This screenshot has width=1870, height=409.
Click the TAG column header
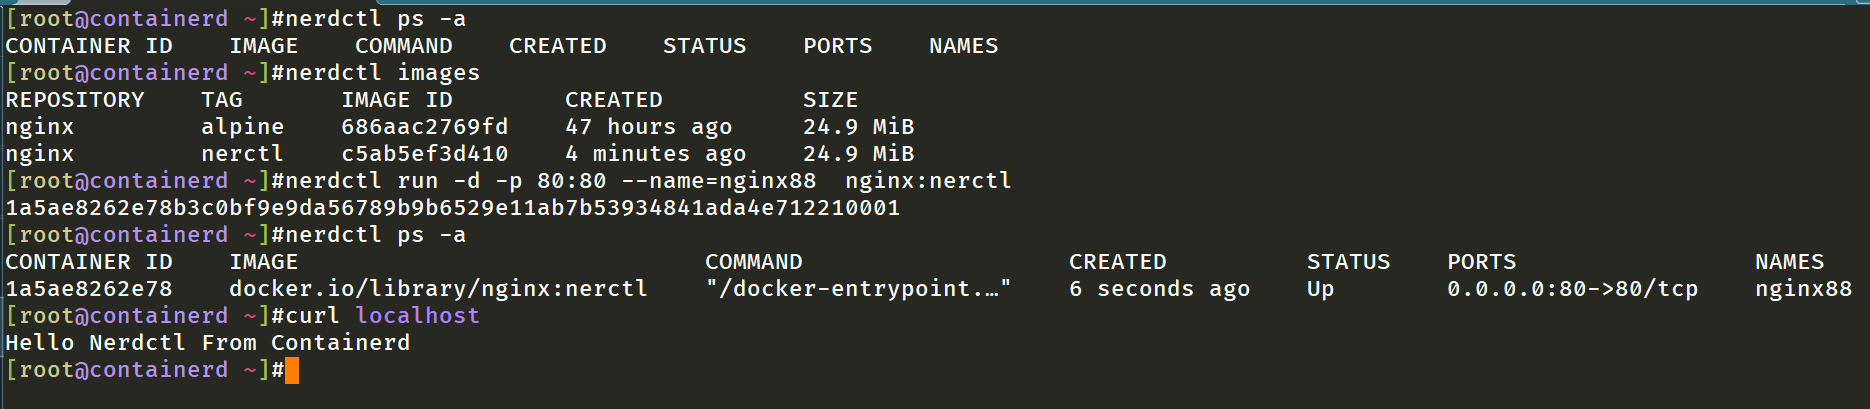[x=222, y=100]
